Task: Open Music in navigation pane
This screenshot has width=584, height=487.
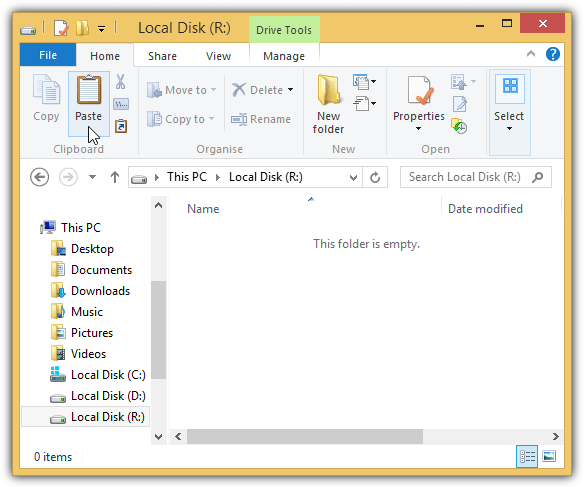Action: (87, 312)
